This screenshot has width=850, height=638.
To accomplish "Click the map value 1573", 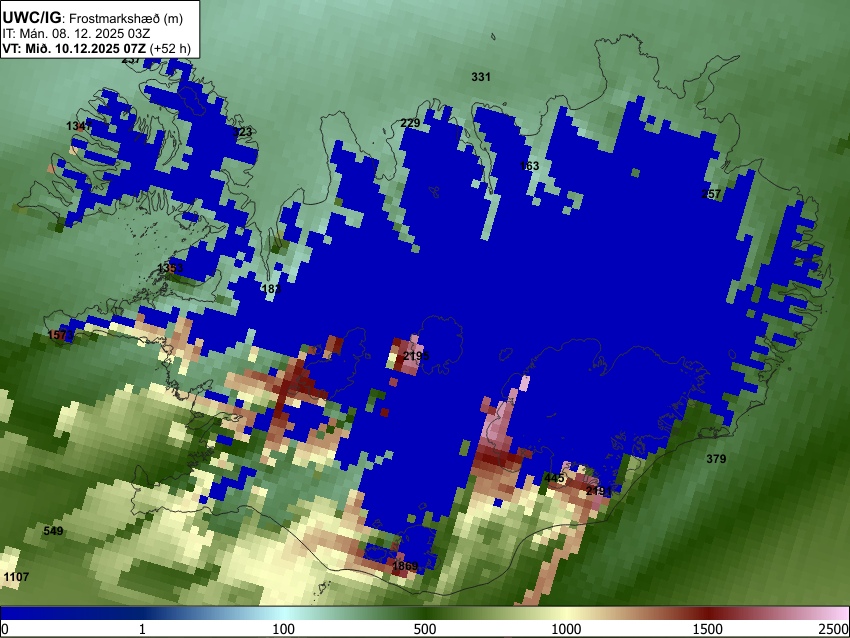I will point(61,335).
